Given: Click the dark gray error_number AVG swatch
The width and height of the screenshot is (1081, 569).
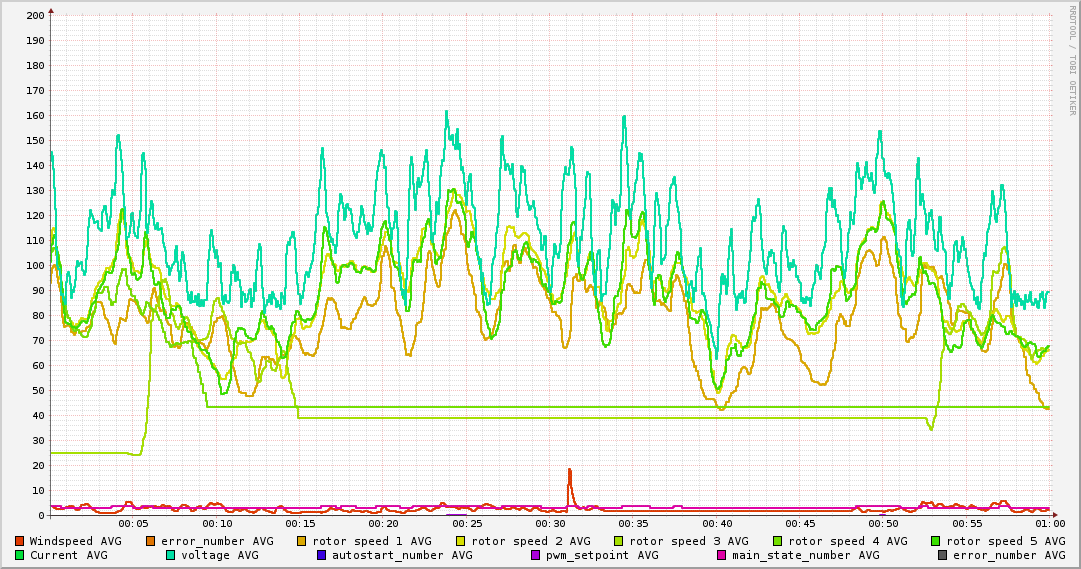Looking at the screenshot, I should click(942, 555).
